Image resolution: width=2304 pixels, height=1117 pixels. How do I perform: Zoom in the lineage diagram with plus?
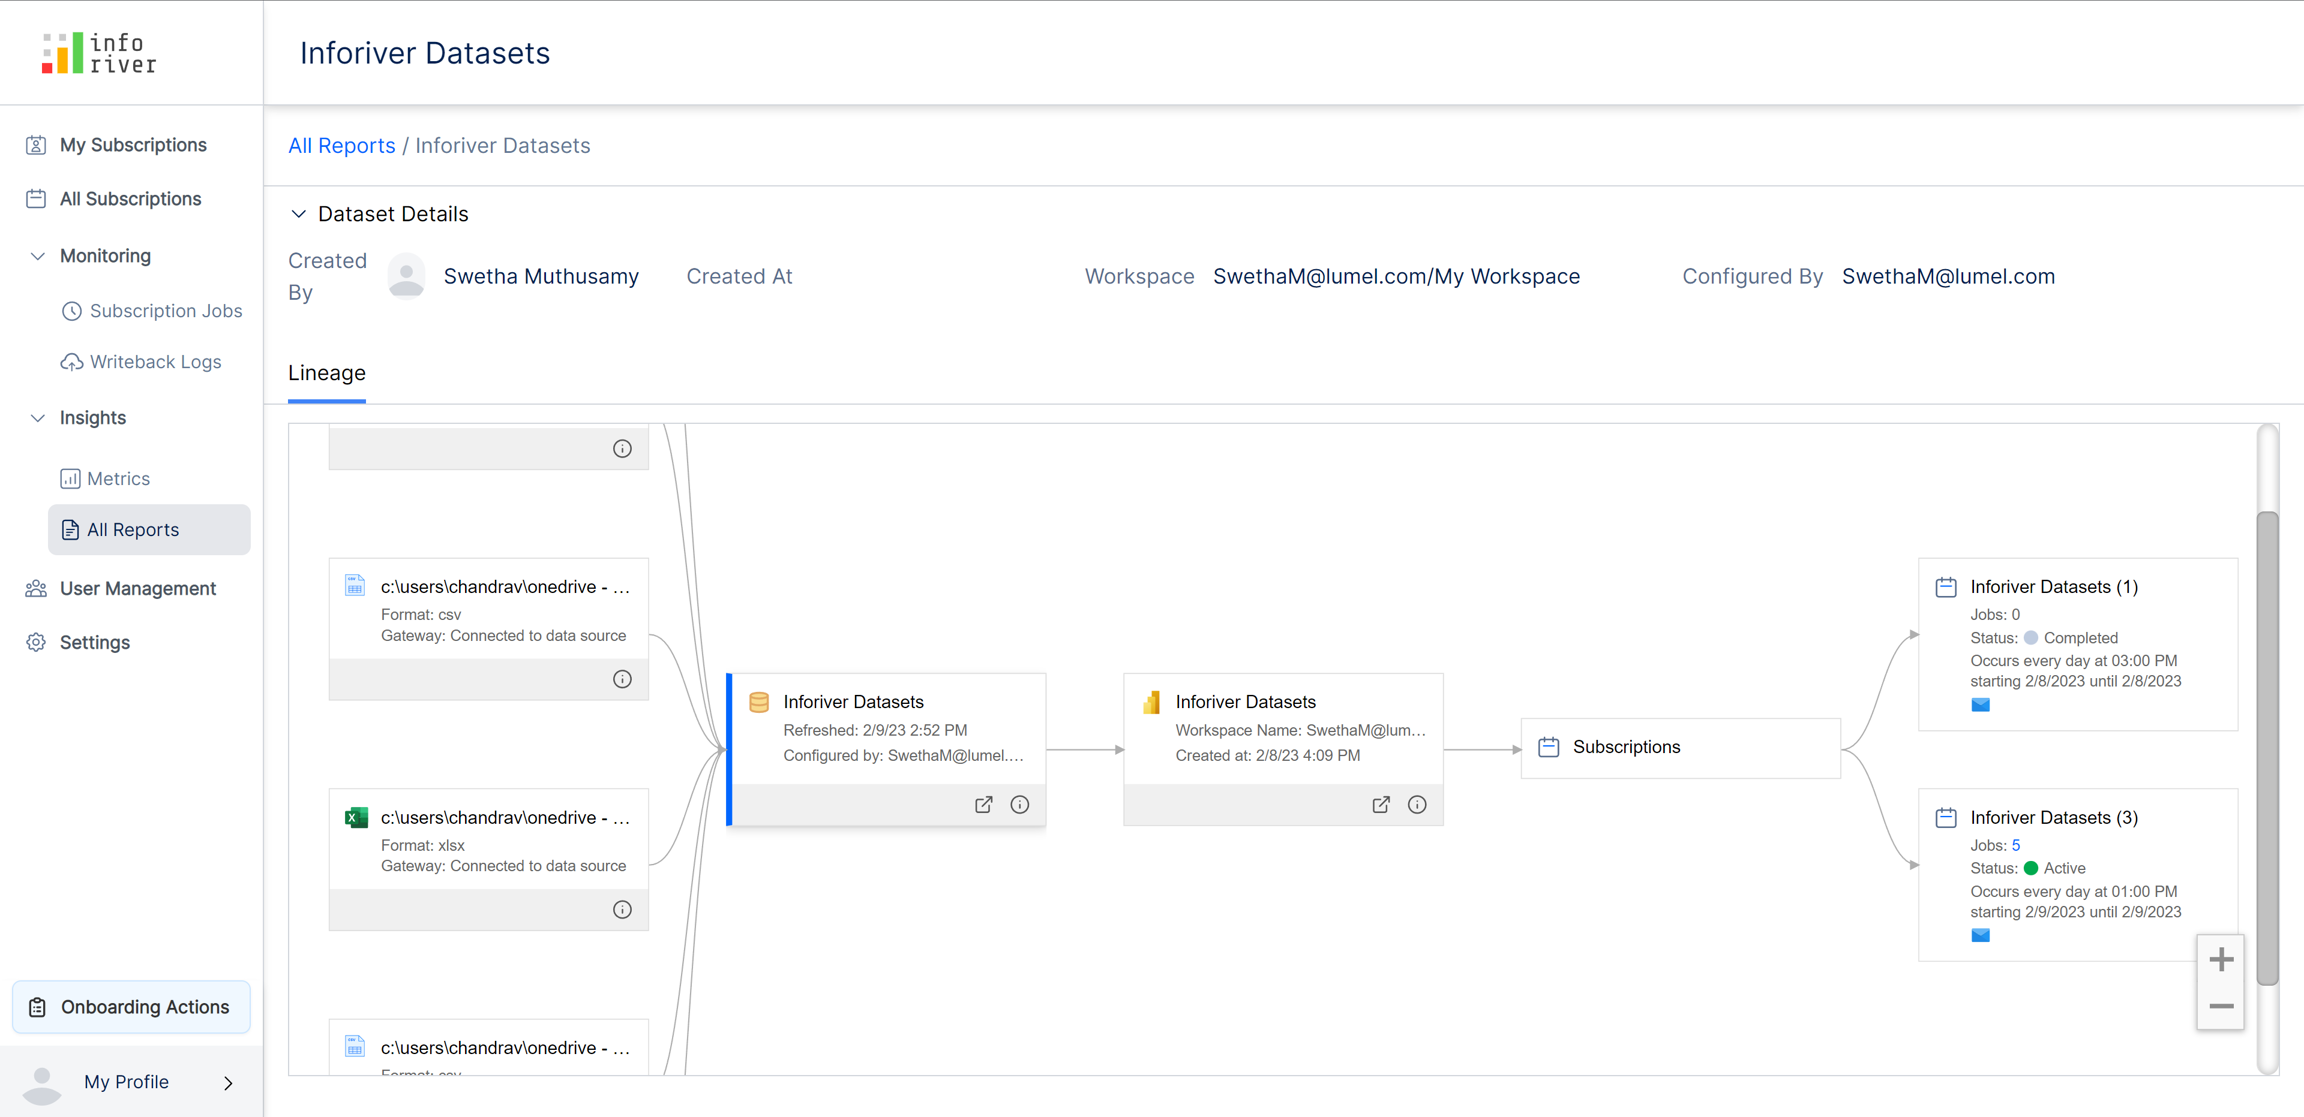2221,960
